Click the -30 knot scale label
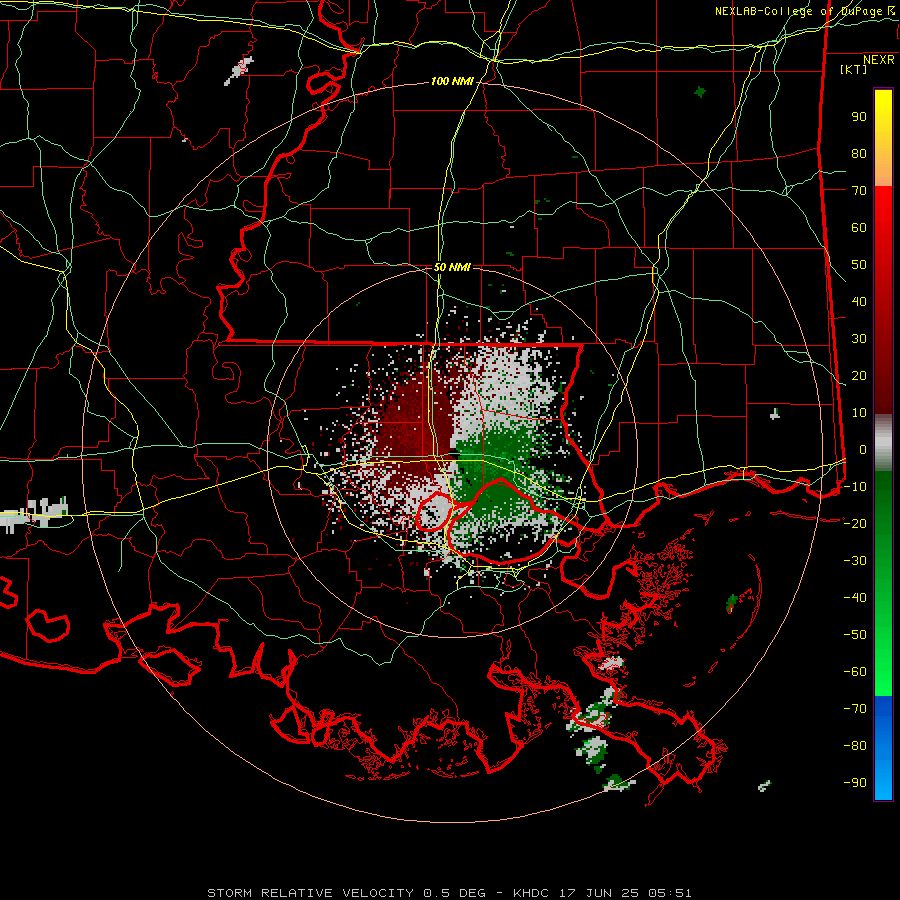 point(855,561)
